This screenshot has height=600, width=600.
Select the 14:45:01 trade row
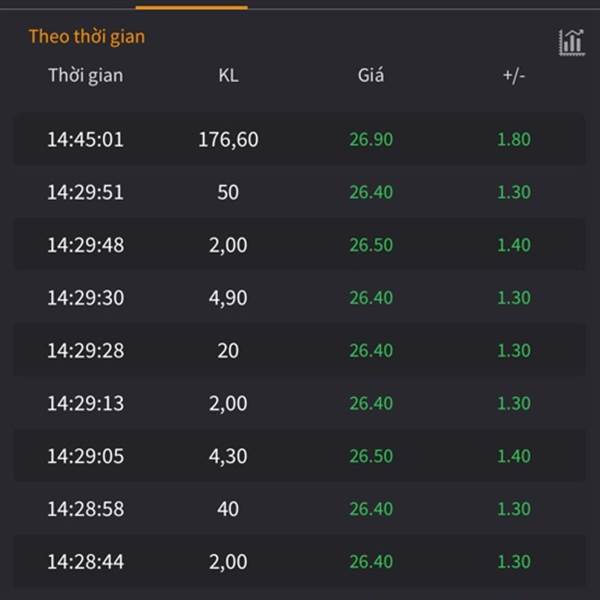[300, 139]
